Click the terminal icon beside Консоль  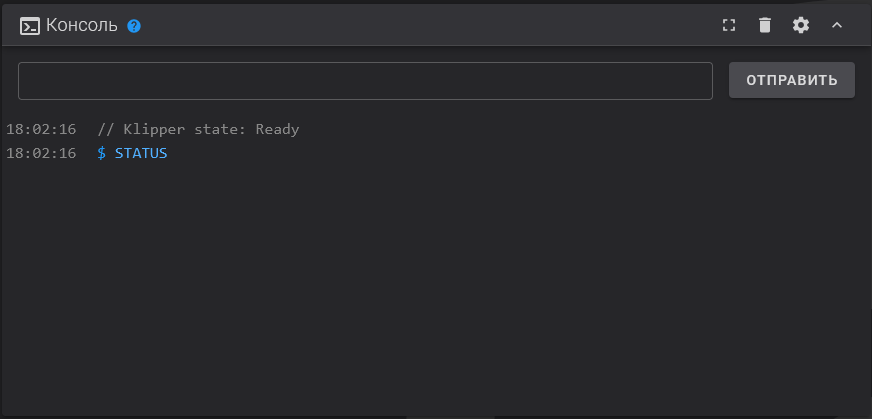point(29,26)
